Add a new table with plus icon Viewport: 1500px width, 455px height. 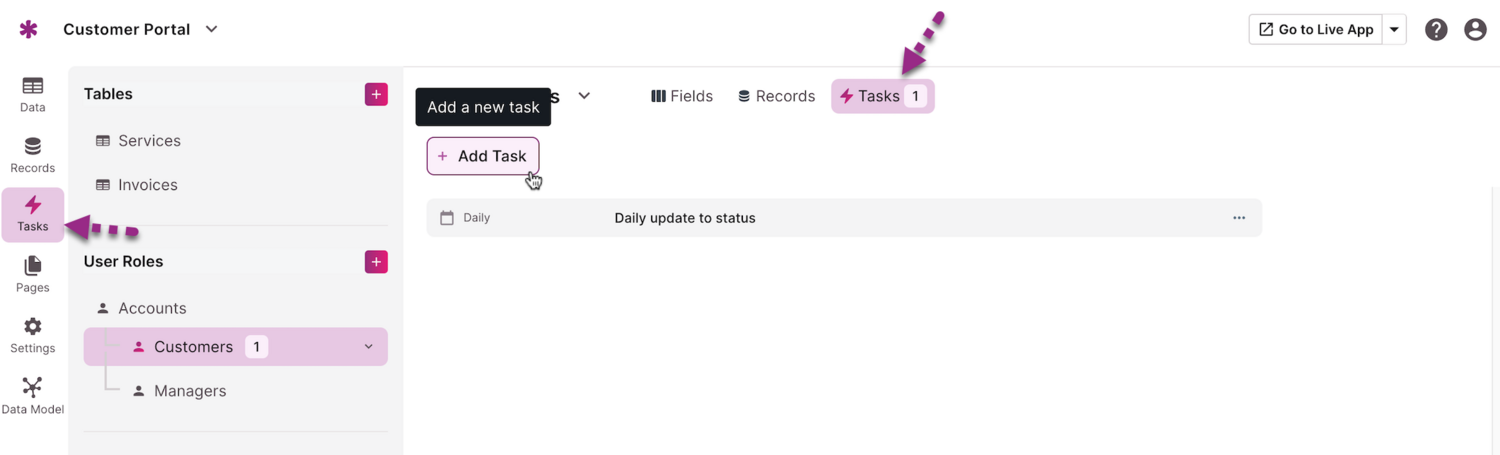376,95
